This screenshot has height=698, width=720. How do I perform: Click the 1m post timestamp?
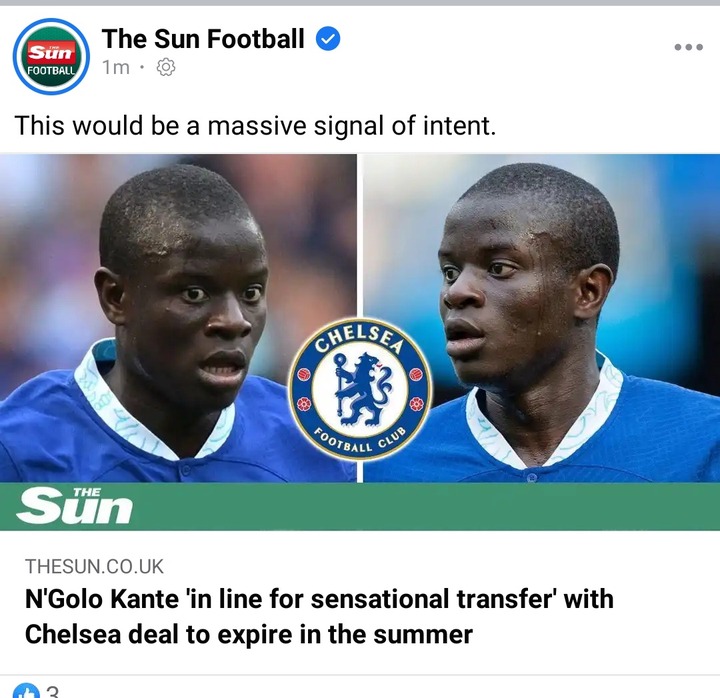116,68
